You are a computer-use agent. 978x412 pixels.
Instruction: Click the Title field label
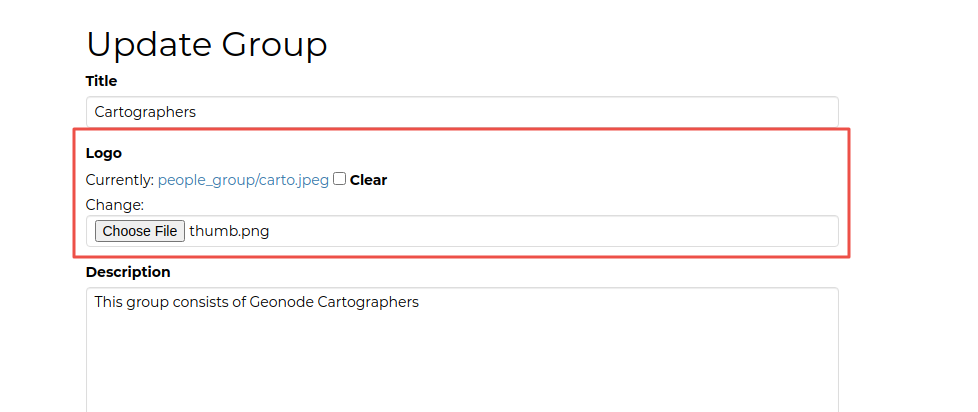[x=101, y=81]
